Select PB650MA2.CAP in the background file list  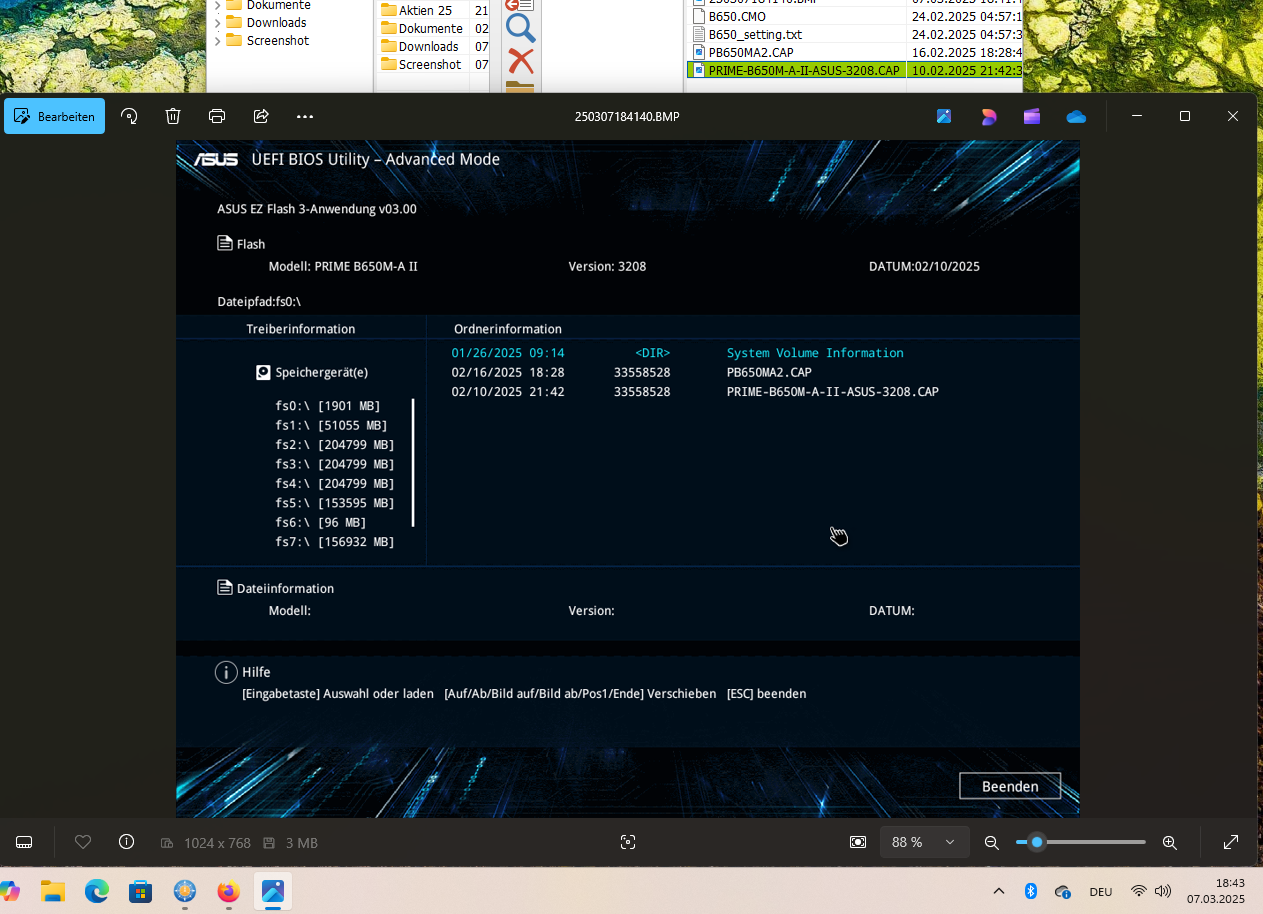tap(750, 52)
